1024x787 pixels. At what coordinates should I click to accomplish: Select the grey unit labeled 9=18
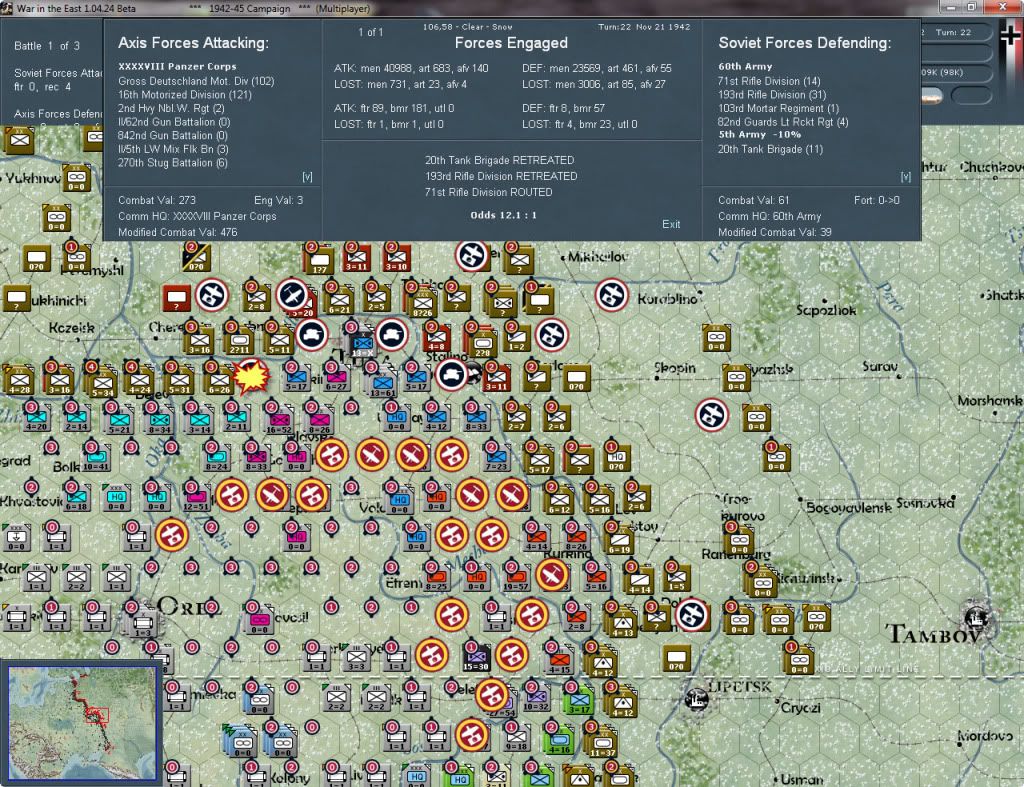[516, 738]
